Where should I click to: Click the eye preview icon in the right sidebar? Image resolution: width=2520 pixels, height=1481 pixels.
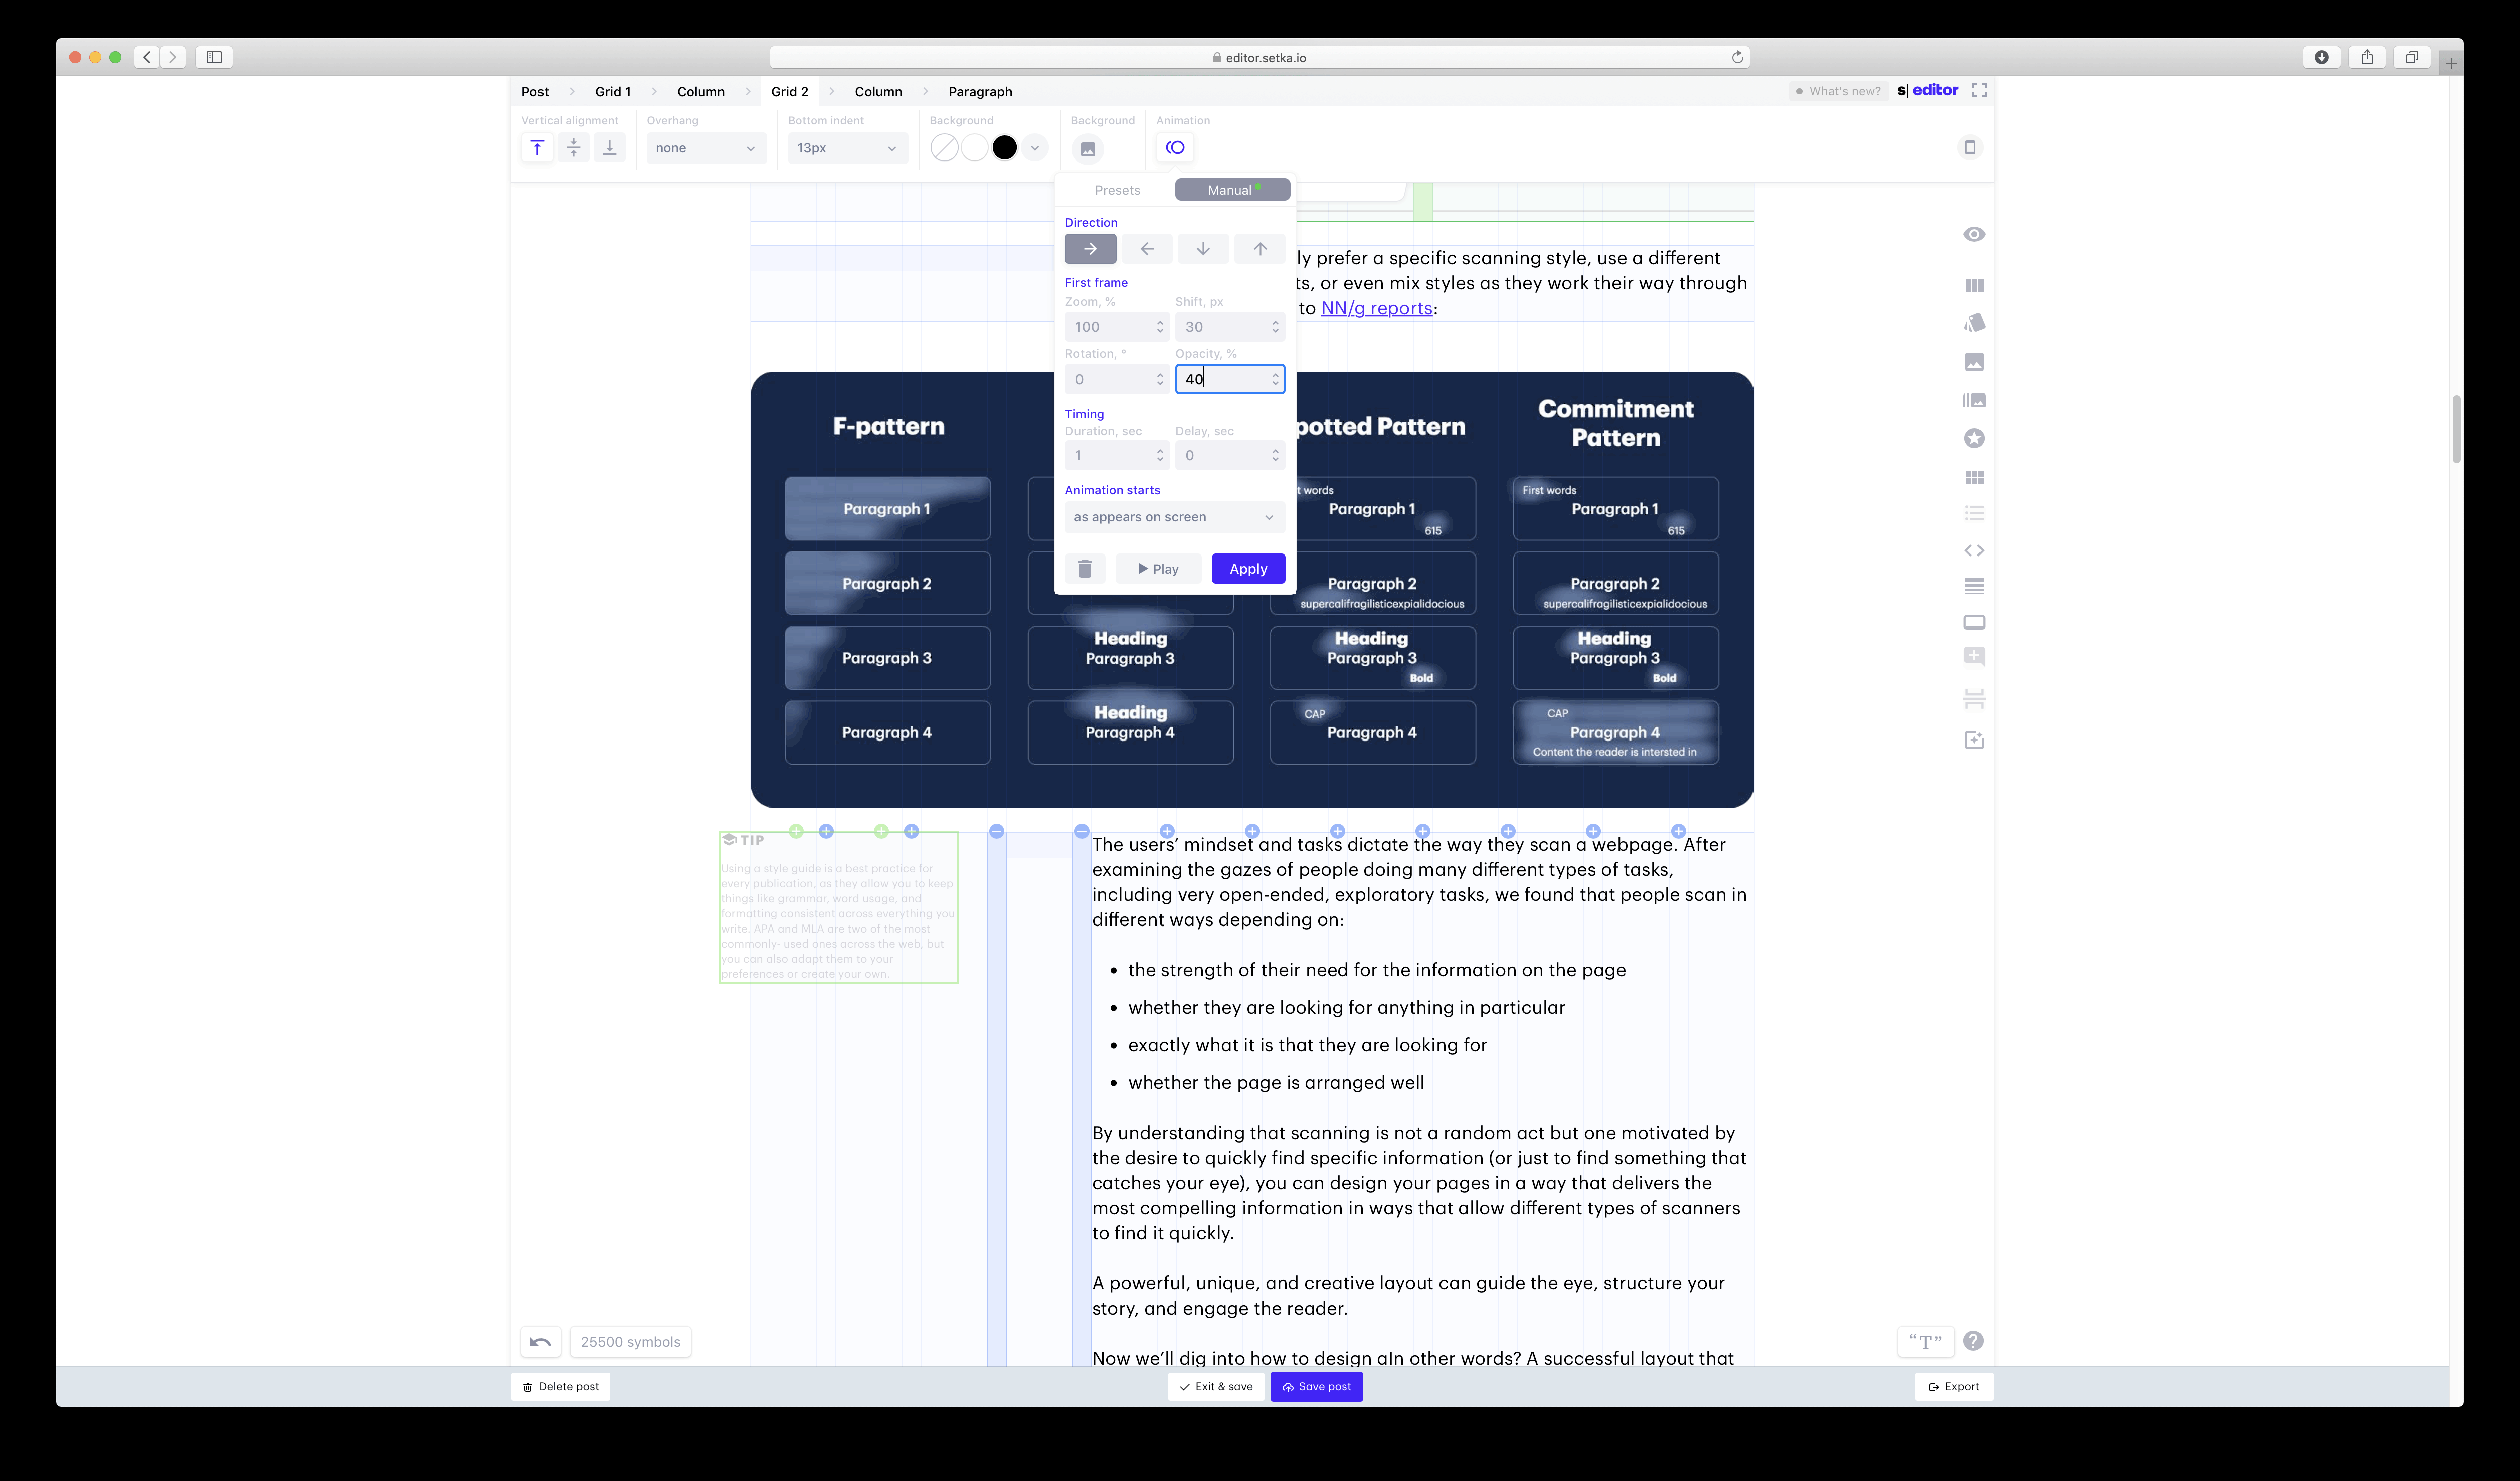click(1974, 234)
